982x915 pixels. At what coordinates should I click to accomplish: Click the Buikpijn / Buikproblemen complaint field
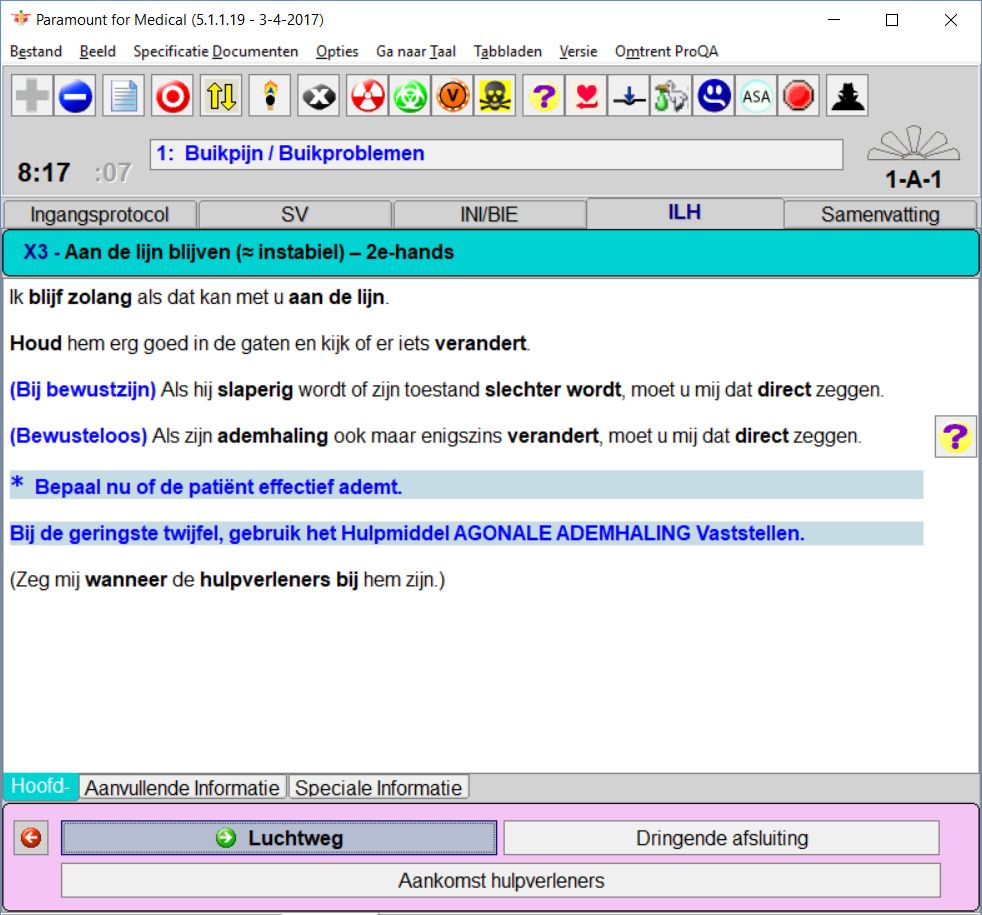(x=496, y=154)
